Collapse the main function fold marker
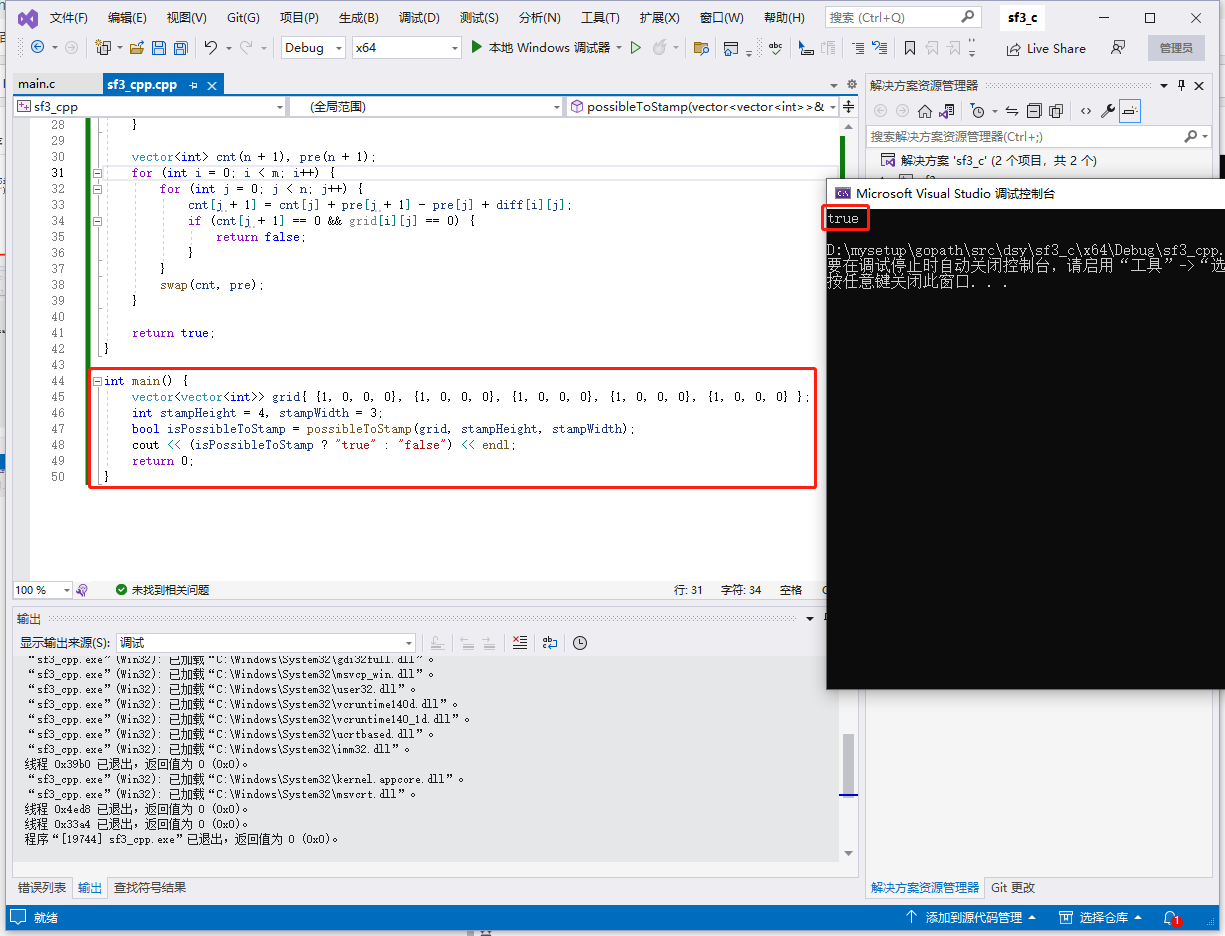Image resolution: width=1225 pixels, height=936 pixels. [97, 381]
